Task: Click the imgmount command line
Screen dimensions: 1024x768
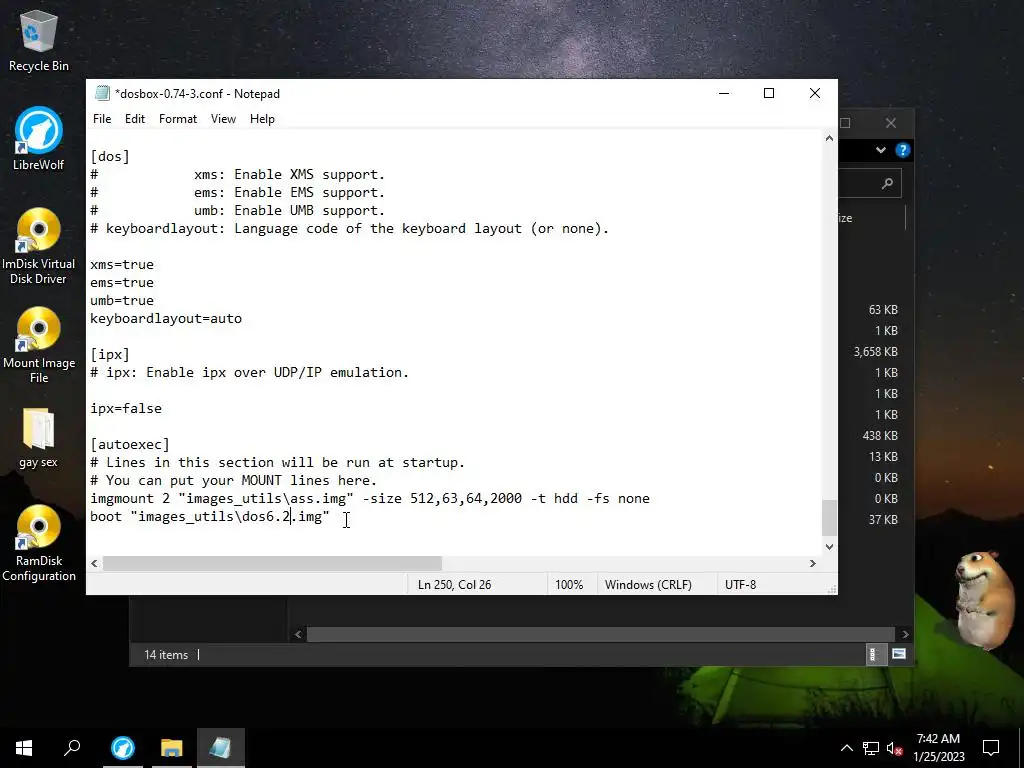Action: [370, 498]
